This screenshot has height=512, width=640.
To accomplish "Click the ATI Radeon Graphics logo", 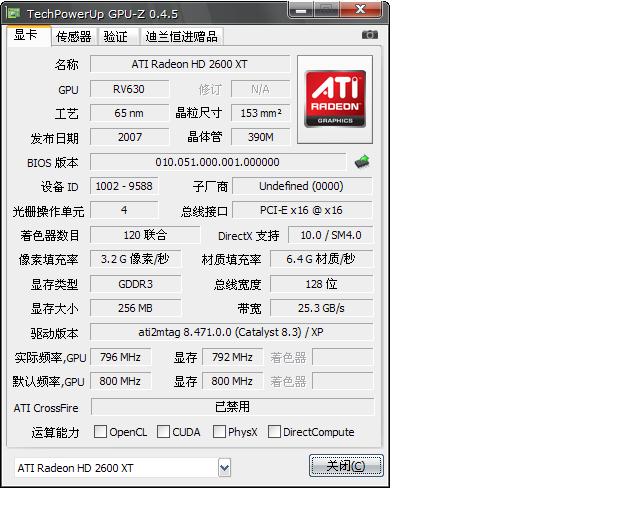I will [335, 99].
